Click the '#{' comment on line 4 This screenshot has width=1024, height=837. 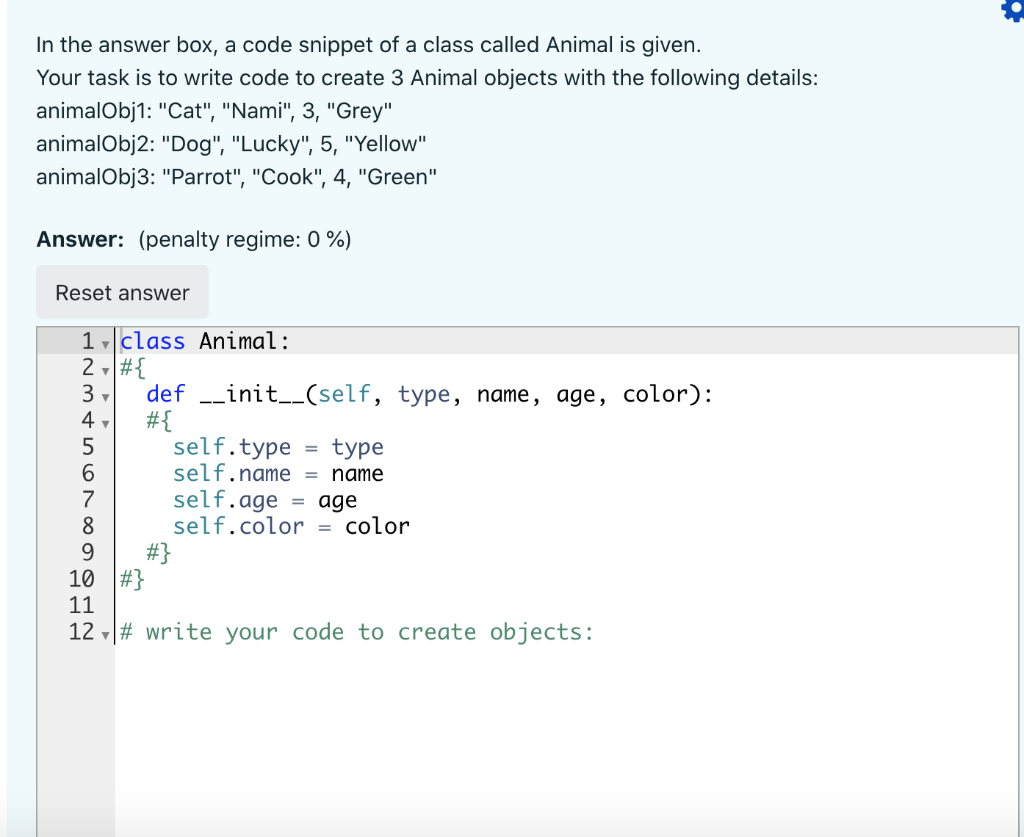coord(159,420)
